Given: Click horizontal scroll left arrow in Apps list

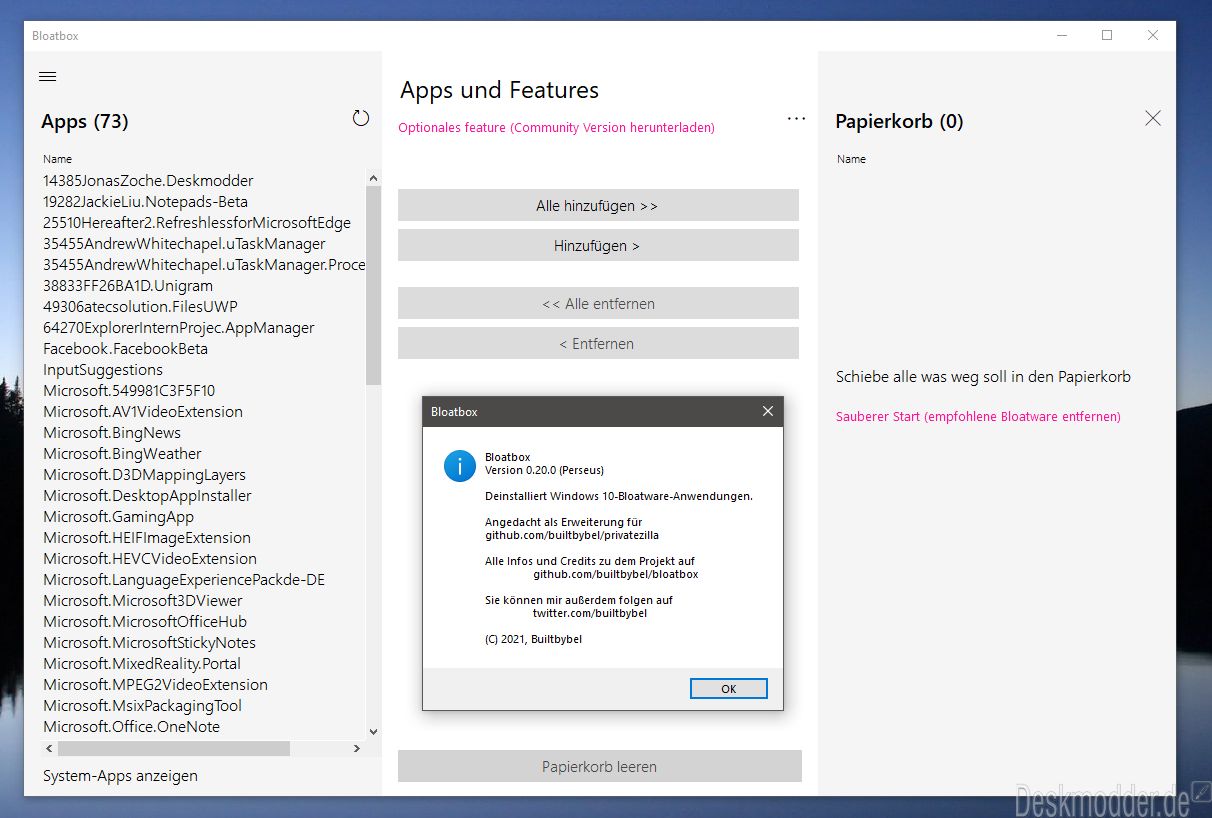Looking at the screenshot, I should tap(50, 748).
